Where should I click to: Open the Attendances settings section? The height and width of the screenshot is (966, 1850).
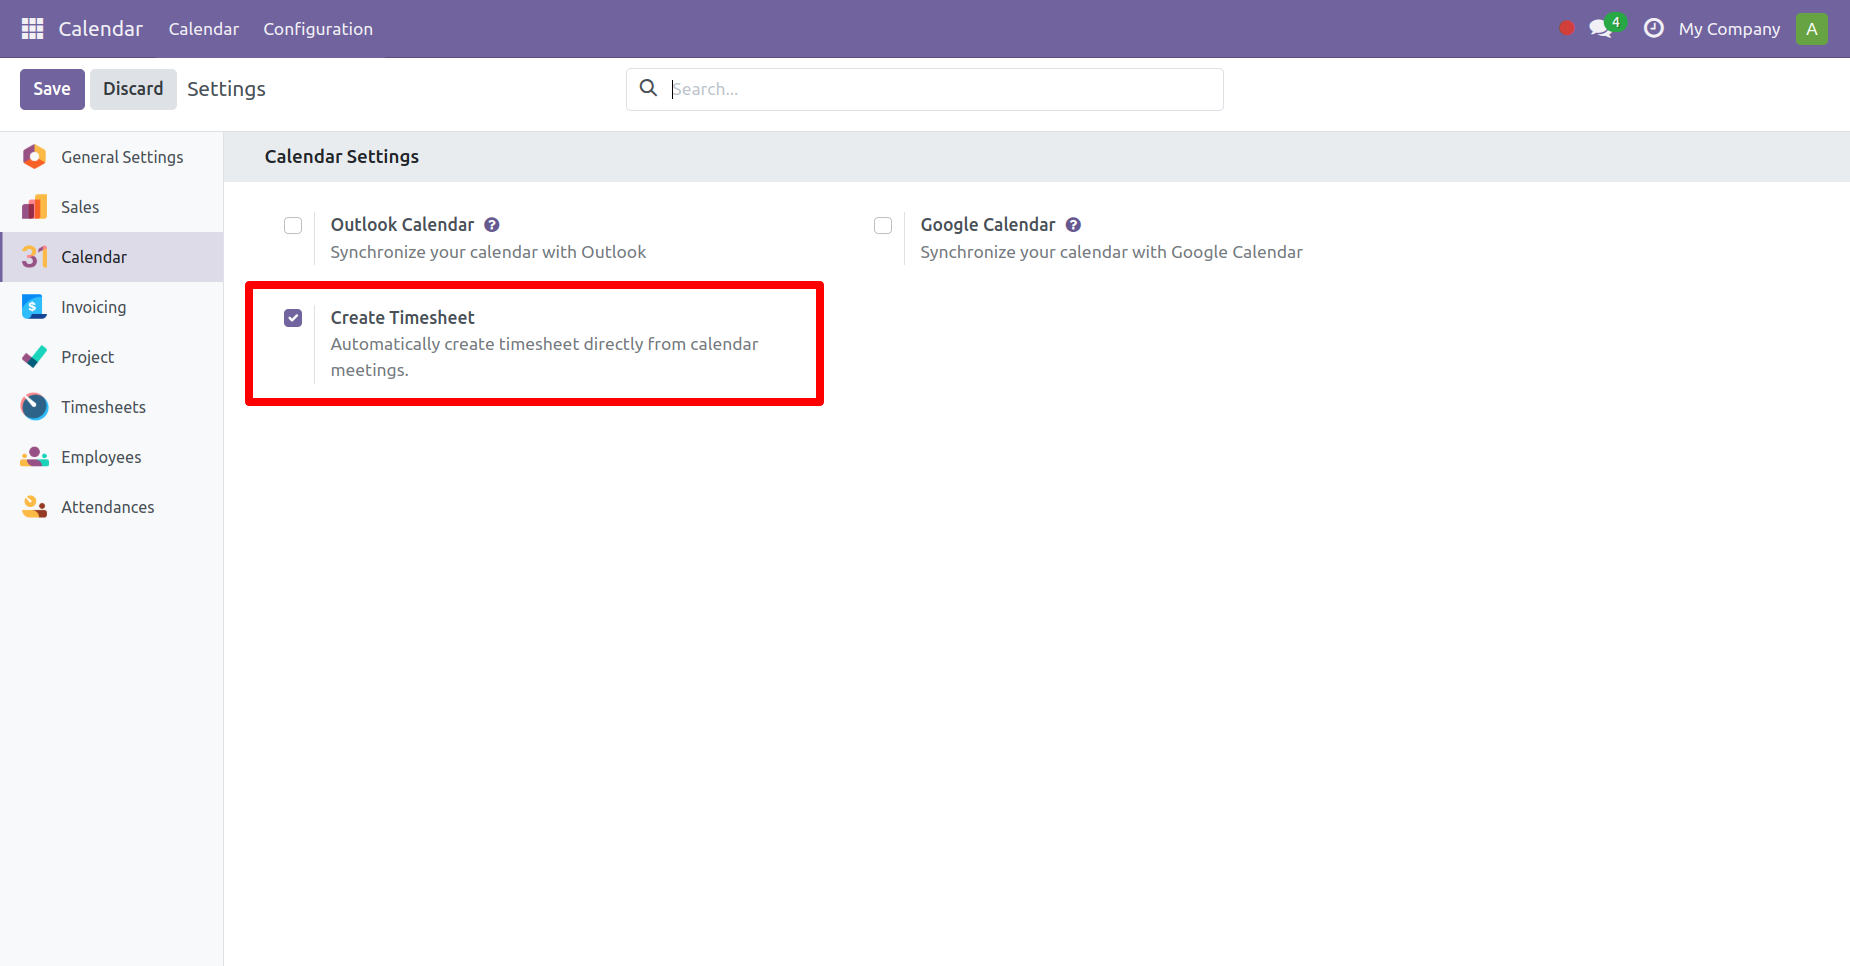coord(33,506)
